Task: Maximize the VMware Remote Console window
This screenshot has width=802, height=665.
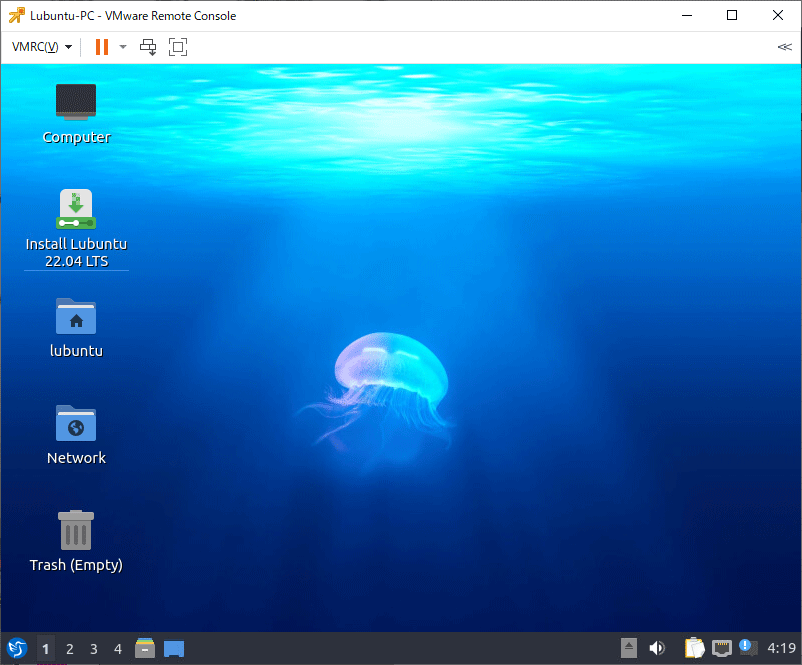Action: point(732,15)
